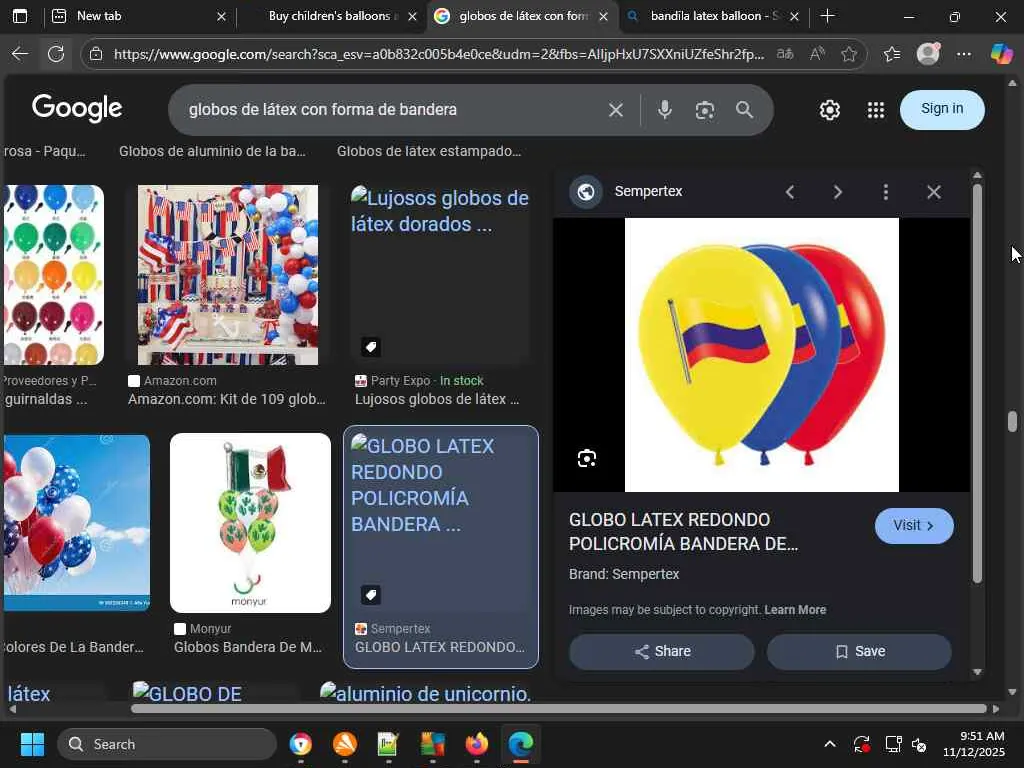
Task: Click the Windows taskbar Search box
Action: pyautogui.click(x=167, y=744)
